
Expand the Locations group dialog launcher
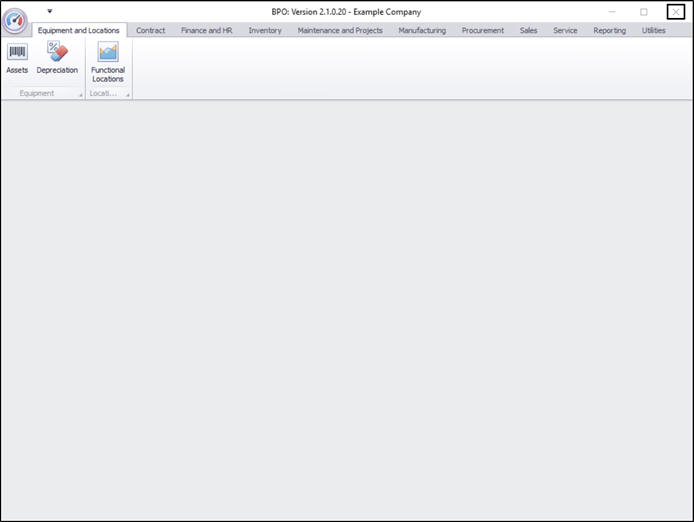pyautogui.click(x=127, y=94)
